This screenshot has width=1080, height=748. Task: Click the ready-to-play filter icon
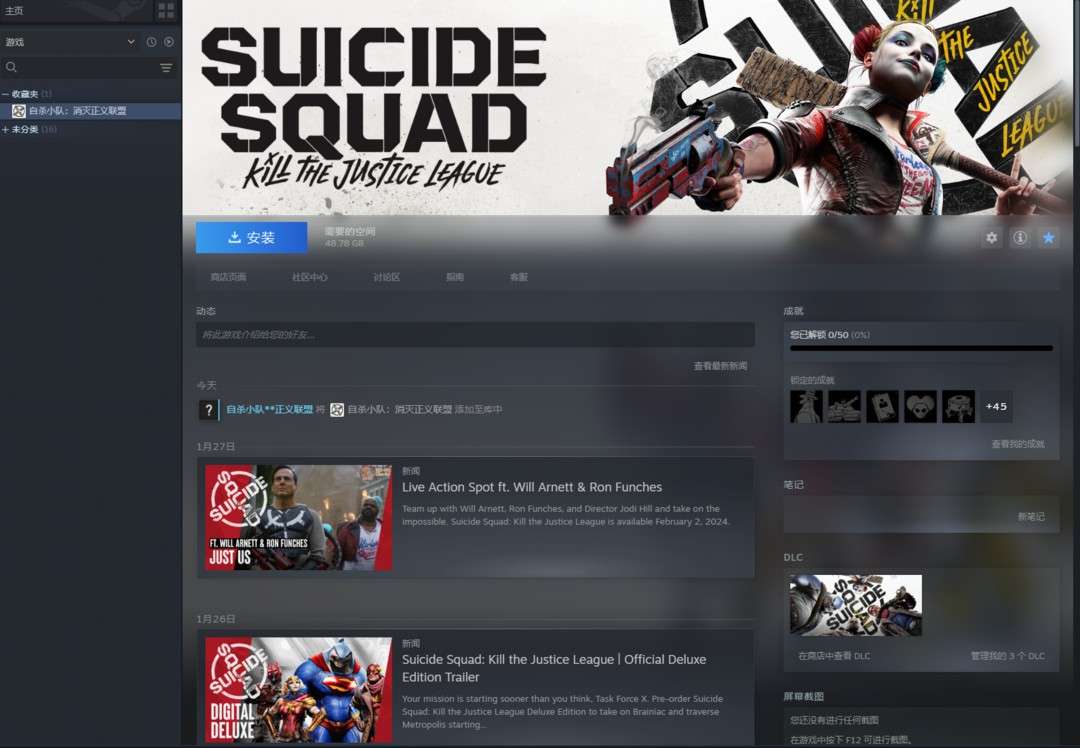coord(168,42)
